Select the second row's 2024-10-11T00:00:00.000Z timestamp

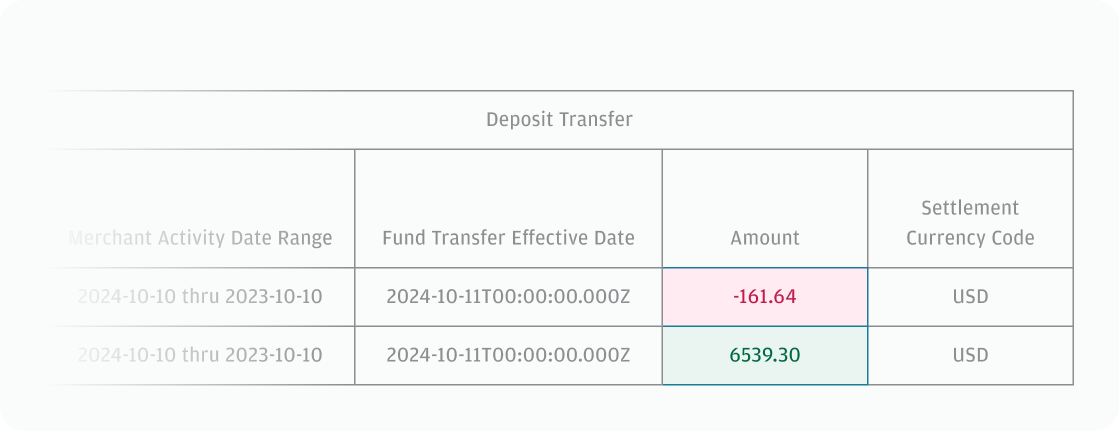click(508, 355)
